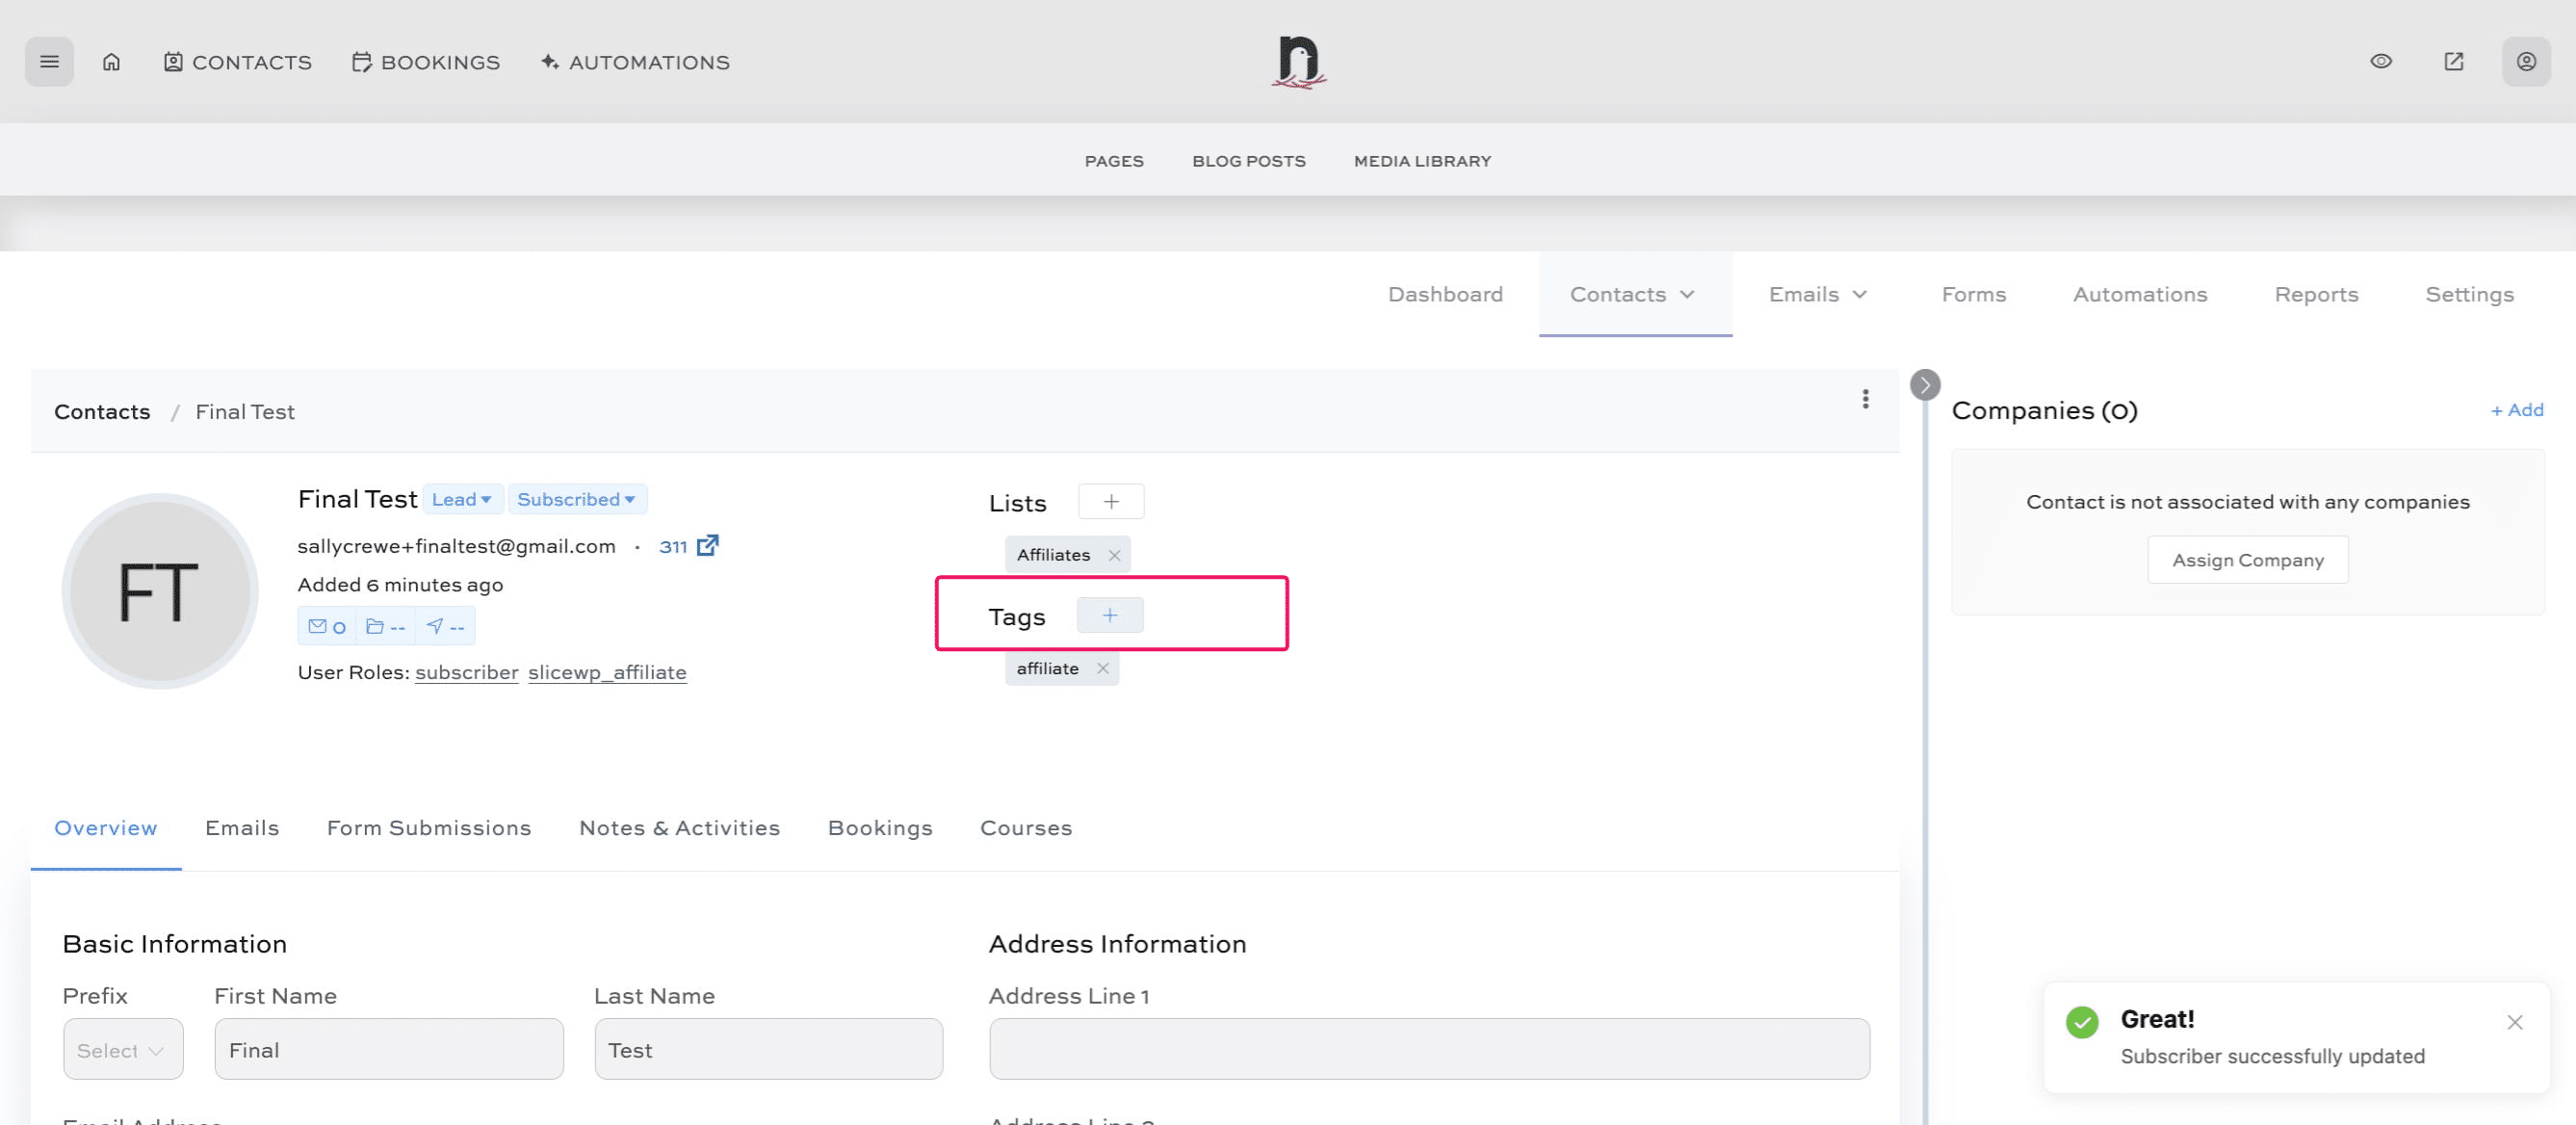Add a new tag with plus button
Screen dimensions: 2576x1125
coord(1109,616)
